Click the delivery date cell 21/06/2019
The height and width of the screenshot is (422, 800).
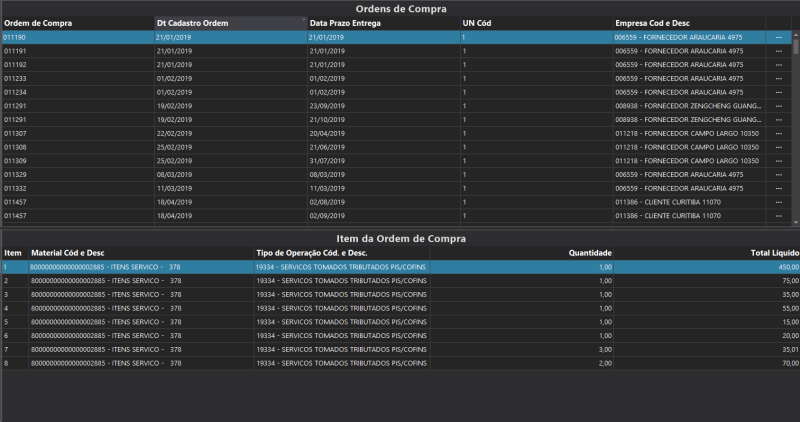(384, 147)
